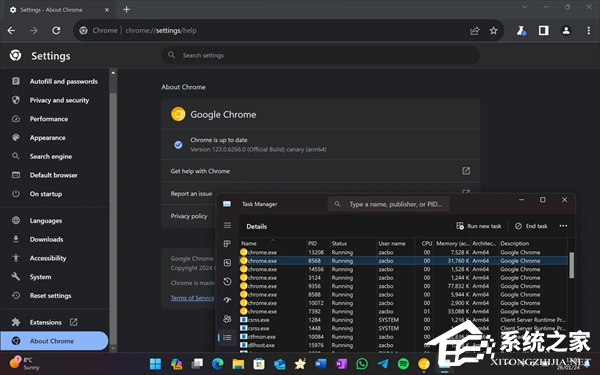Open Chrome Labs flask icon
The width and height of the screenshot is (600, 375).
click(521, 31)
